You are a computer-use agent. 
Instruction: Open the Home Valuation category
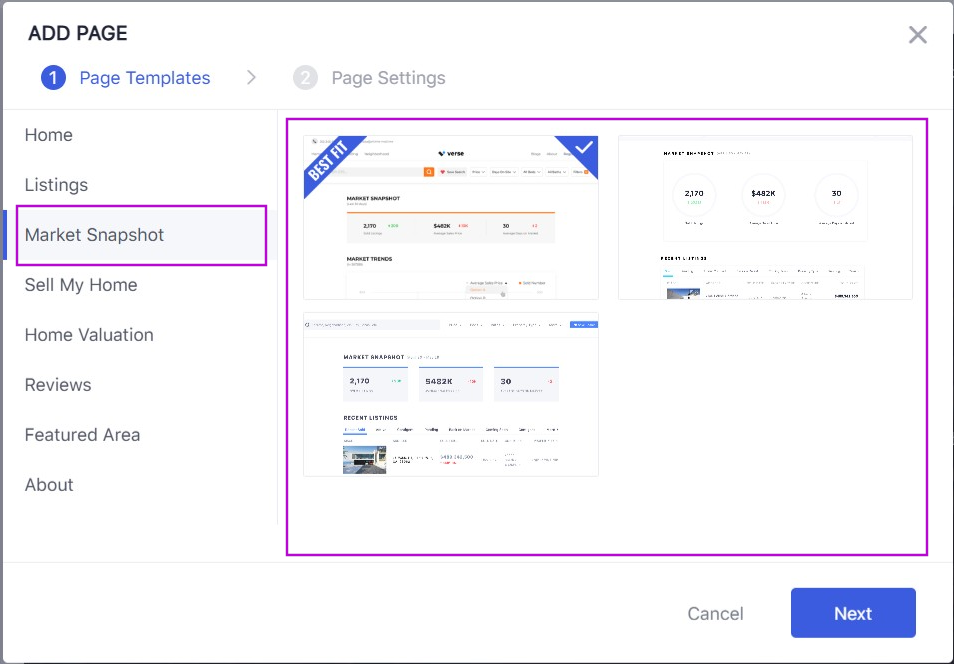[89, 335]
